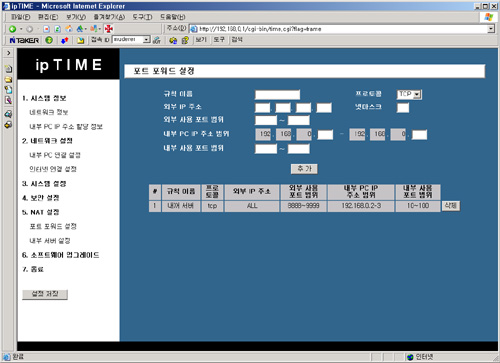Screen dimensions: 500x363
Task: Open 포트 포워드 설정 in sidebar
Action: pyautogui.click(x=53, y=226)
